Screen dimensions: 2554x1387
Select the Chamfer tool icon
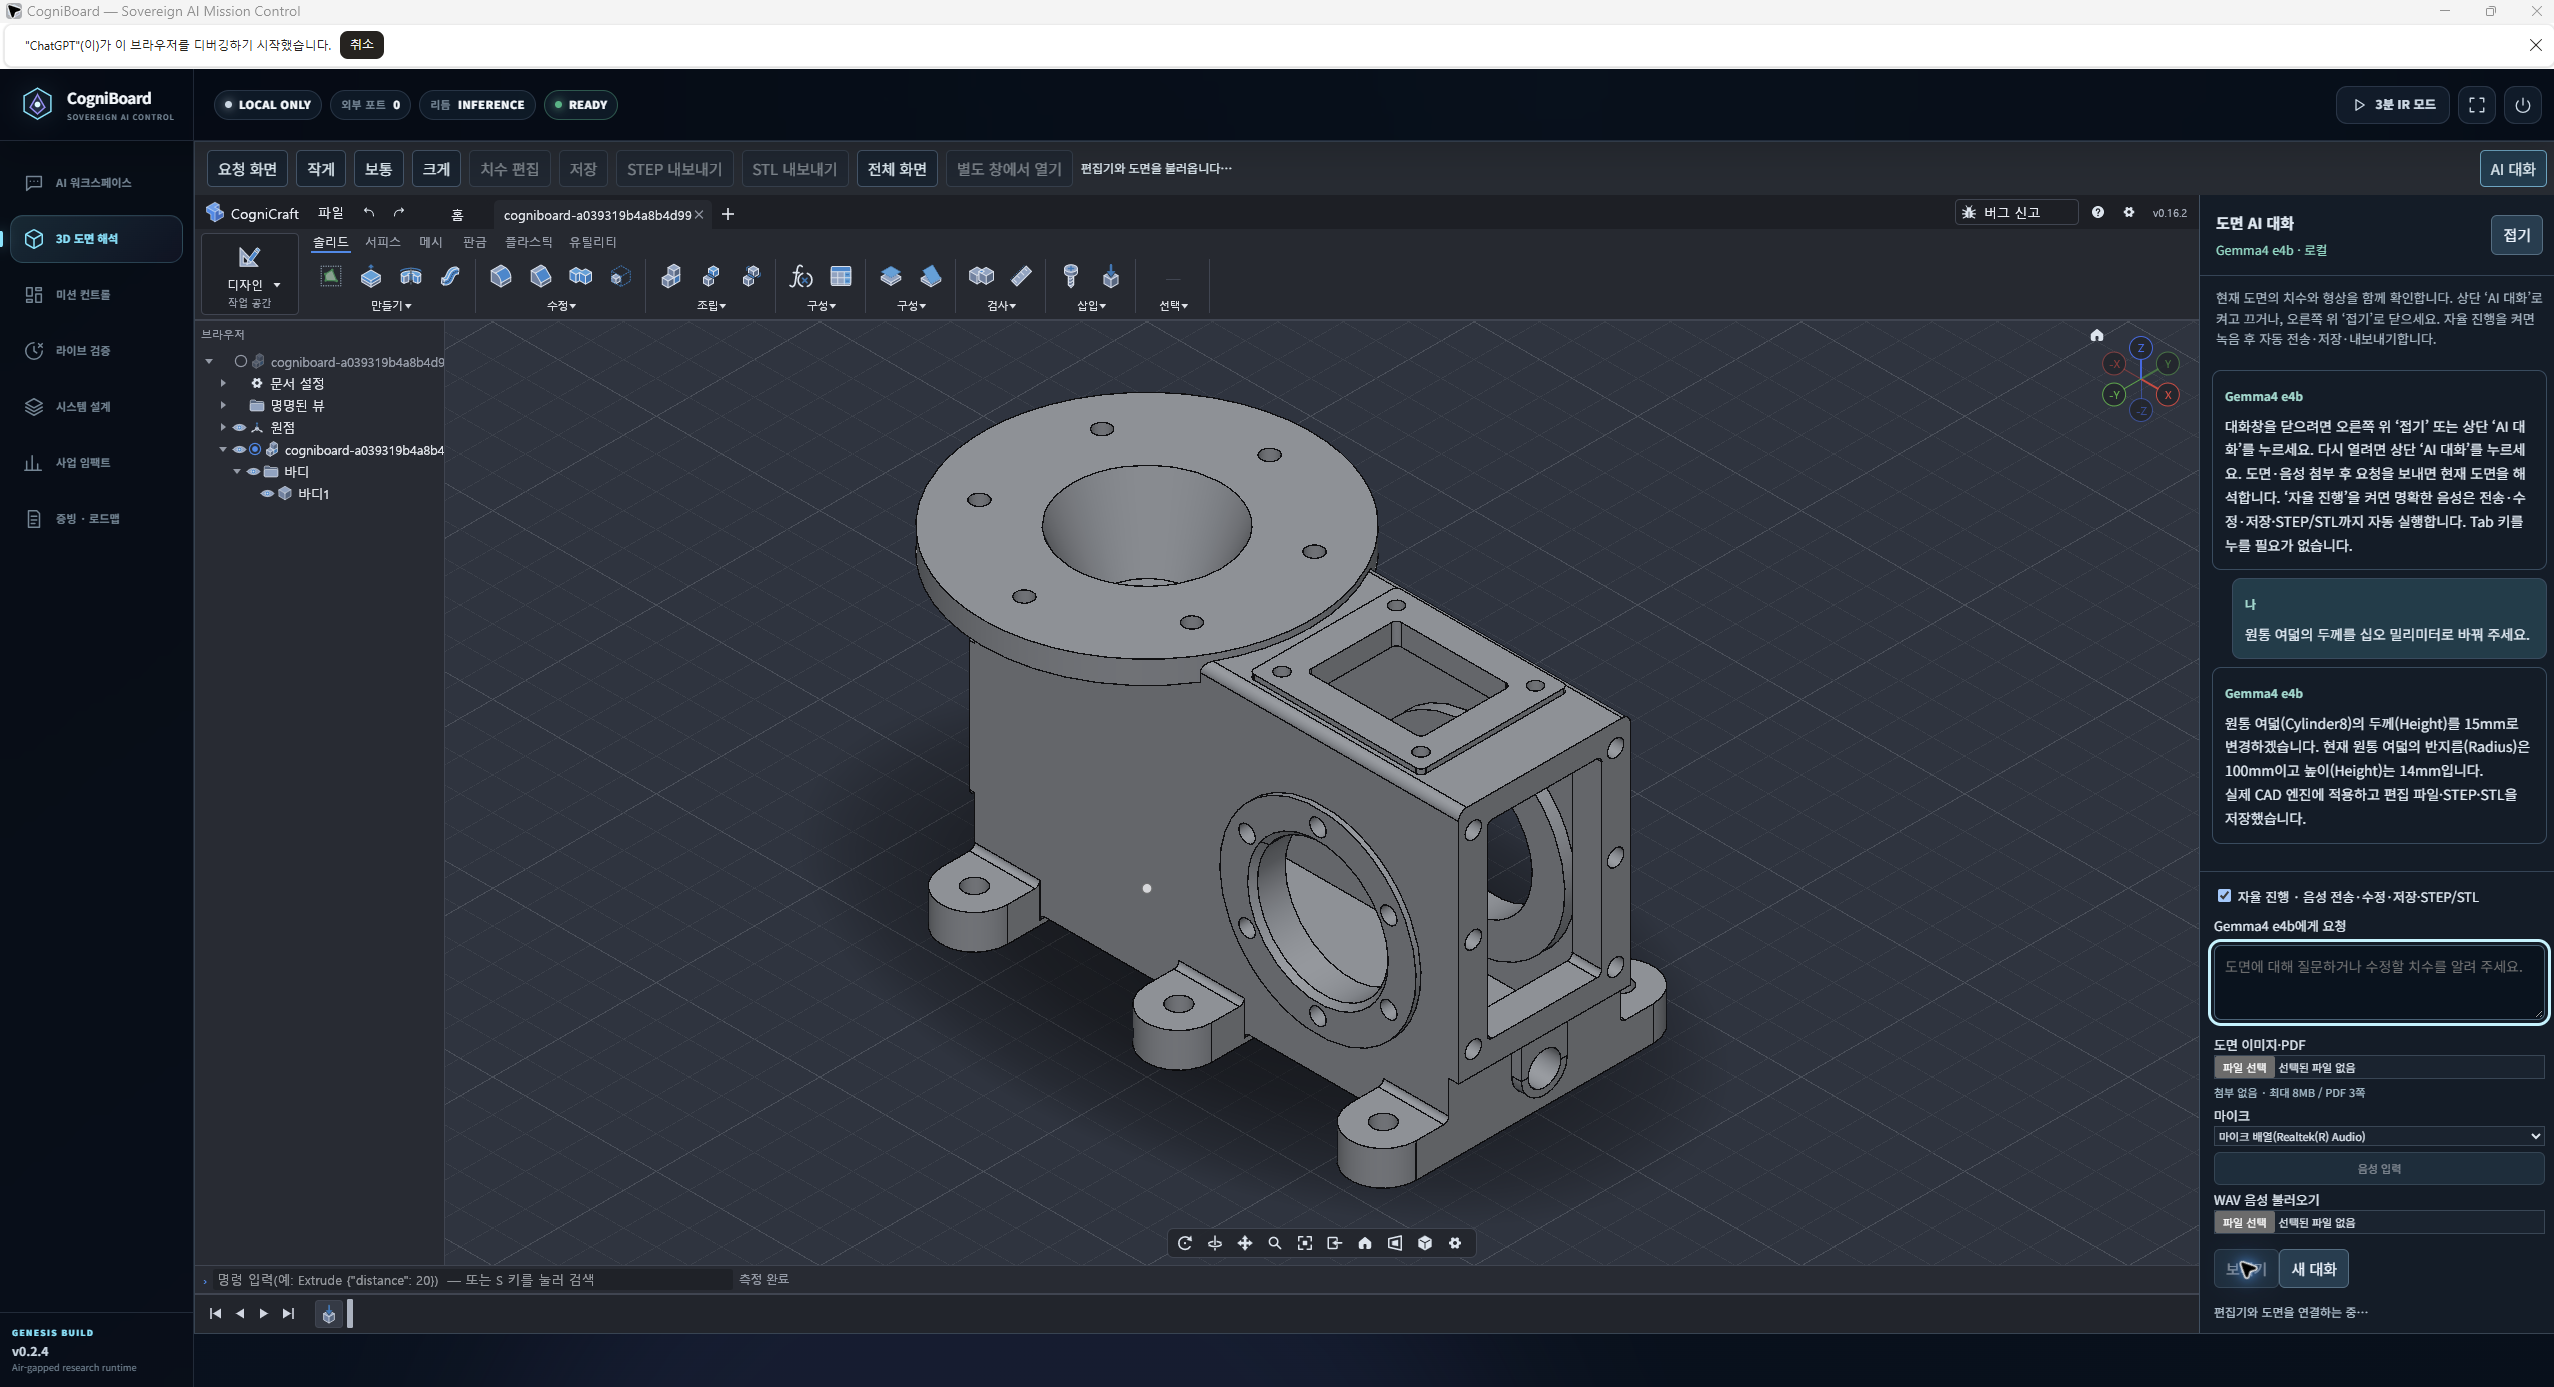pyautogui.click(x=541, y=276)
